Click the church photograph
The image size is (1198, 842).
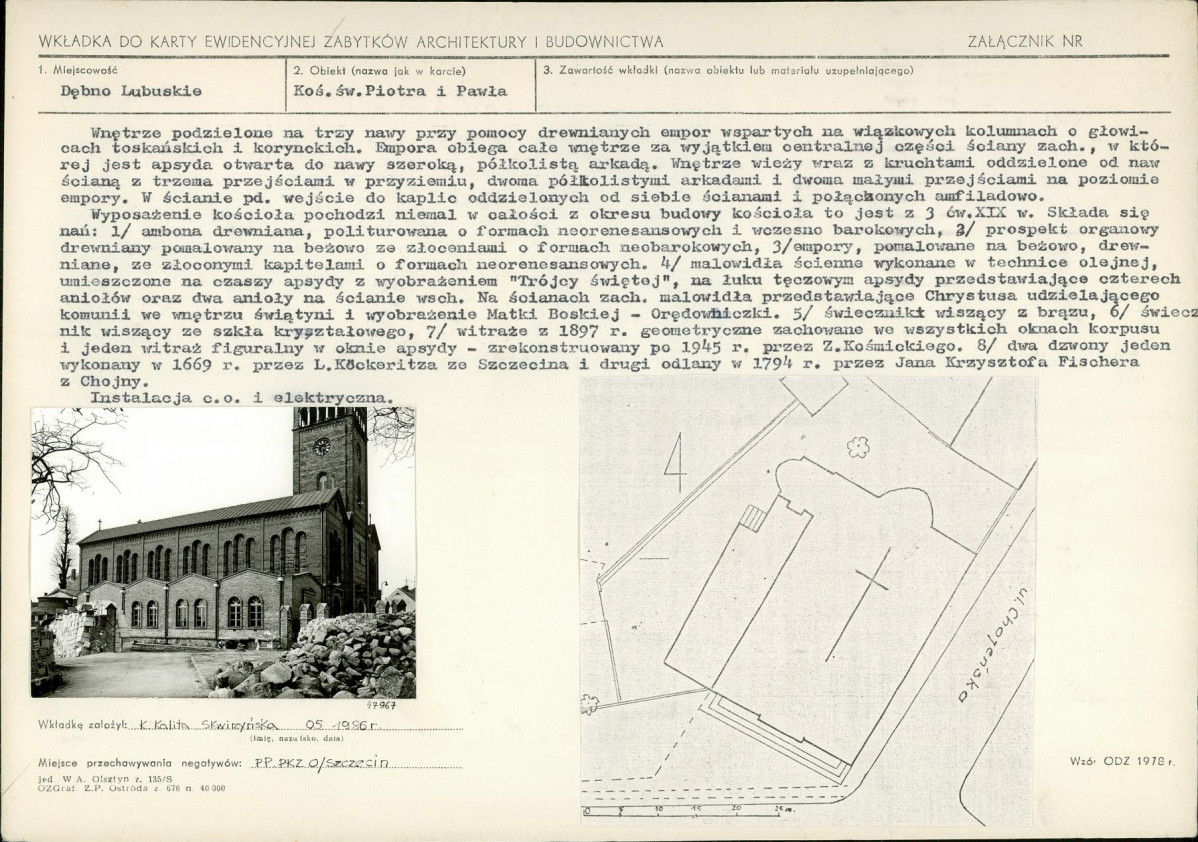(x=223, y=551)
